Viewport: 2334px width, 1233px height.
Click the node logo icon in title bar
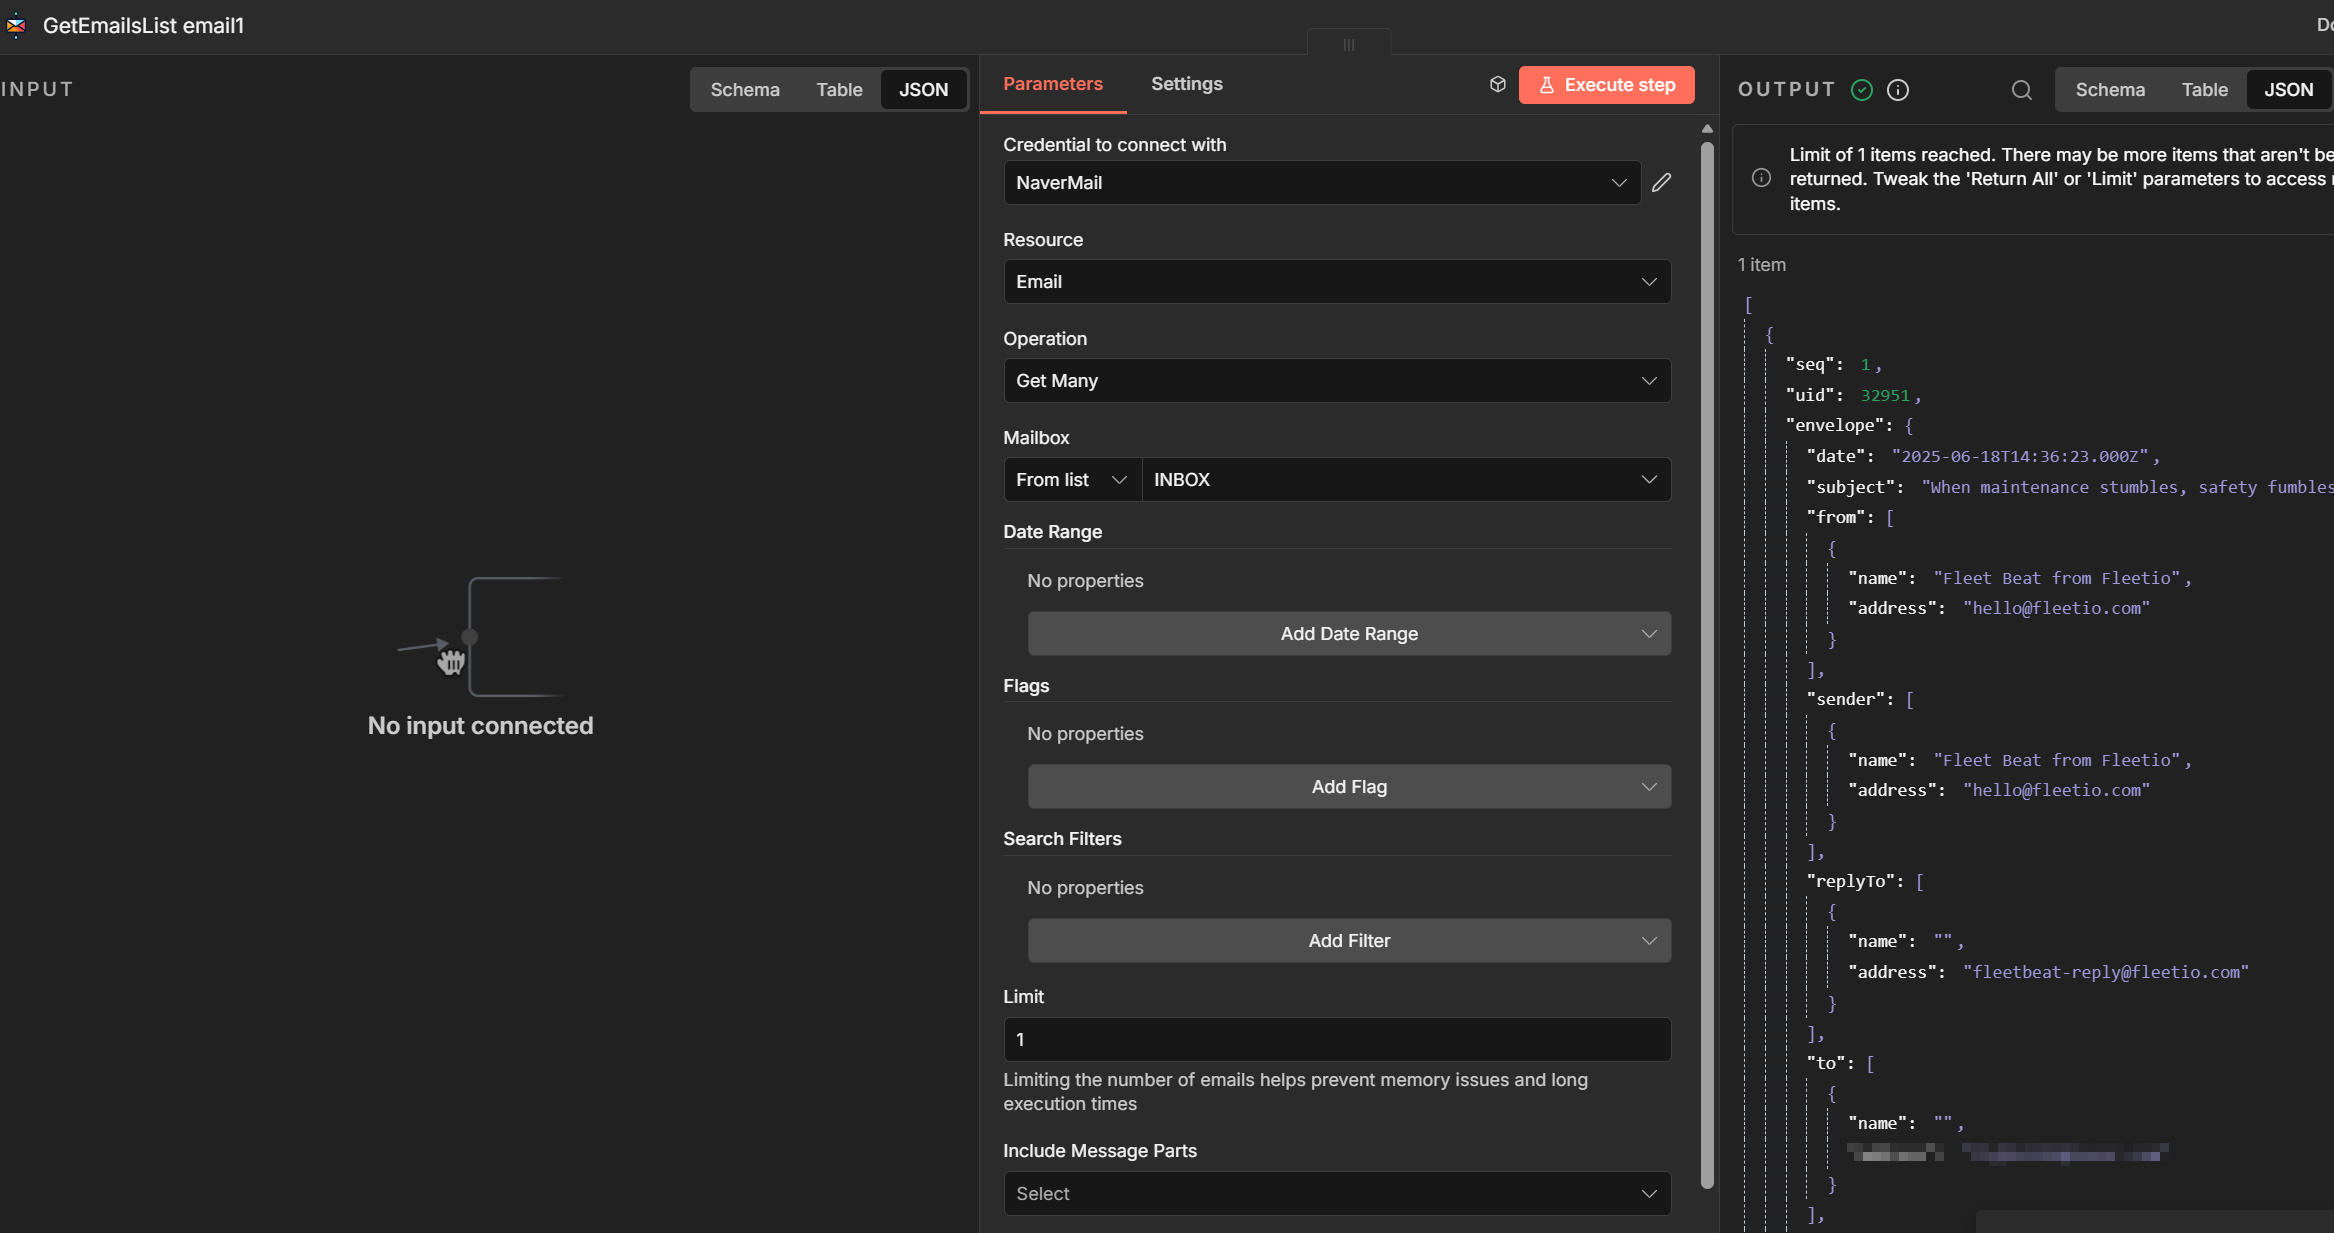(16, 26)
